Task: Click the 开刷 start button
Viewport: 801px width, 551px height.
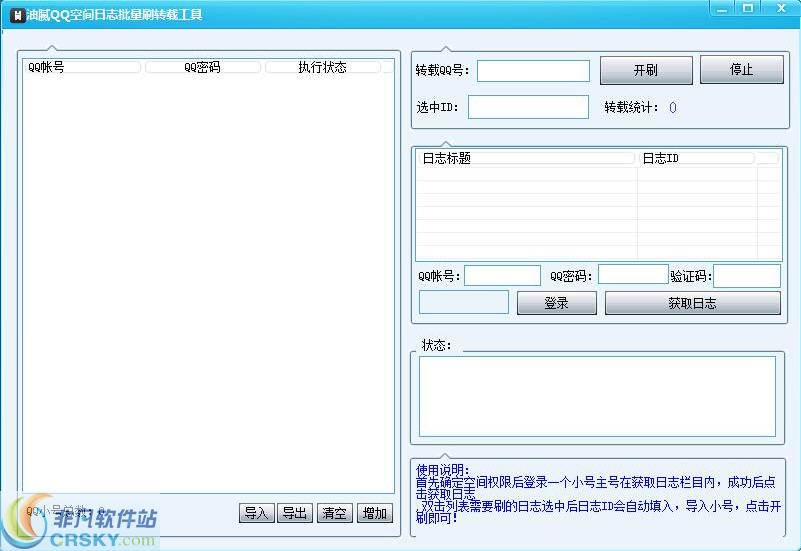Action: 646,70
